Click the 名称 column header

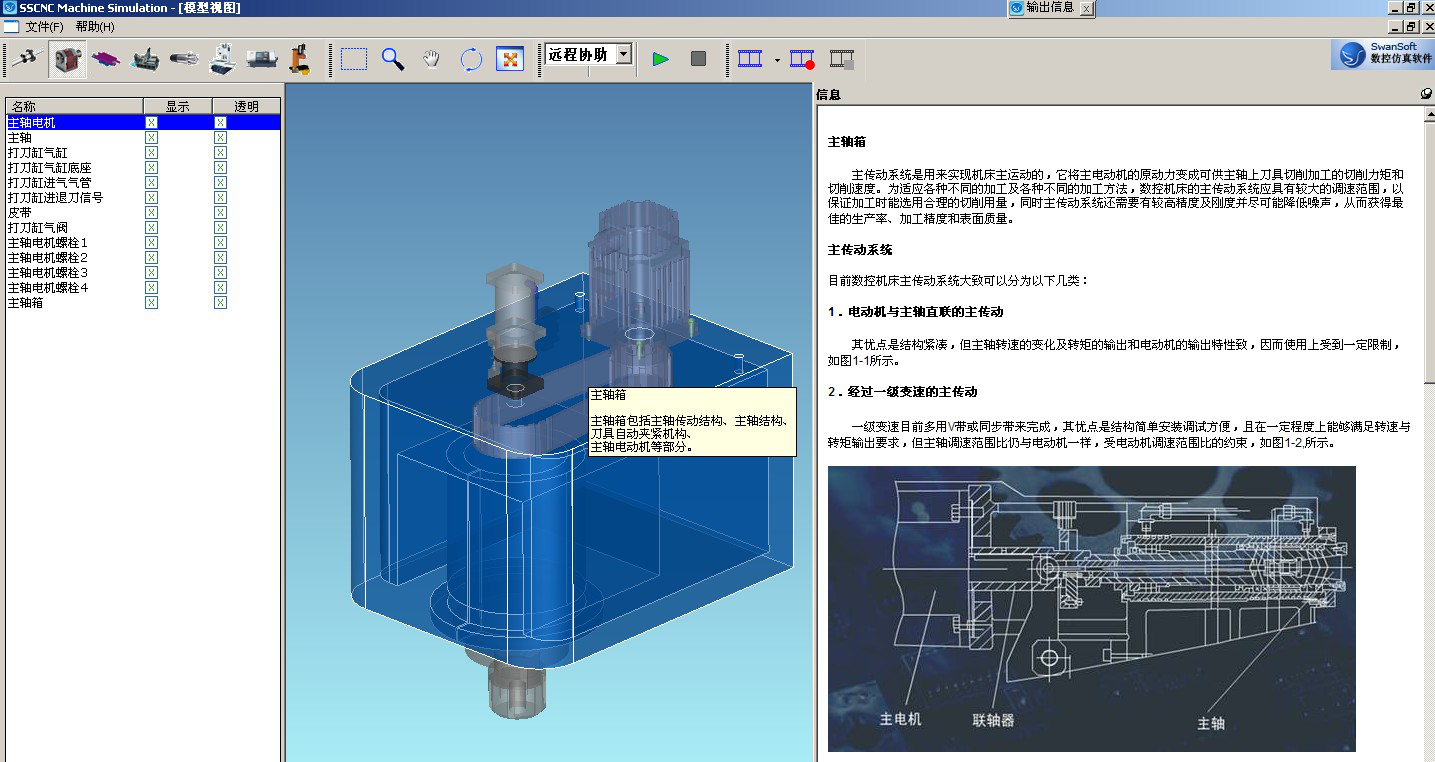click(x=74, y=106)
